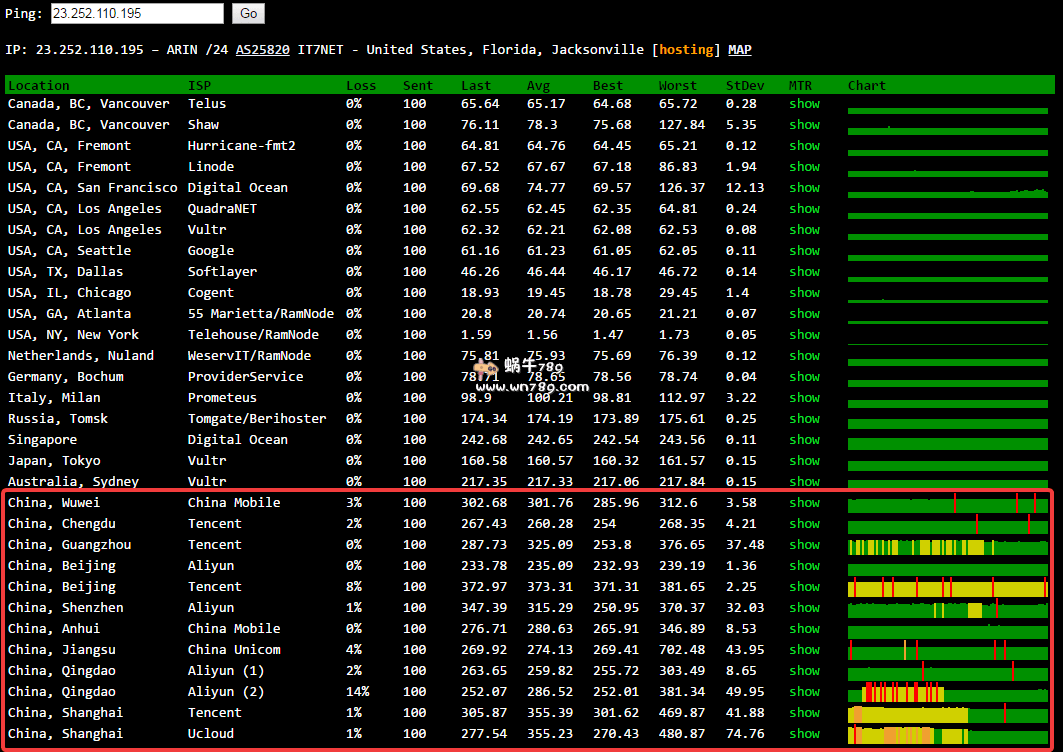Open the MAP link
This screenshot has width=1063, height=752.
[739, 50]
